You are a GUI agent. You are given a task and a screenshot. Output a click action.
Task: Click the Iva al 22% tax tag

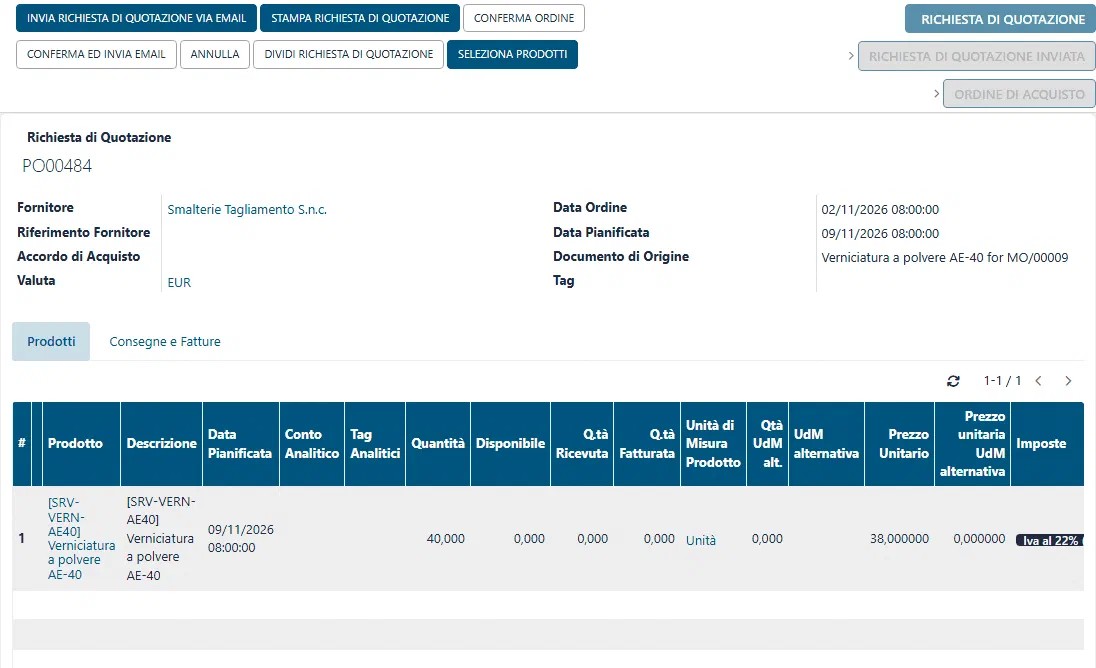1050,541
